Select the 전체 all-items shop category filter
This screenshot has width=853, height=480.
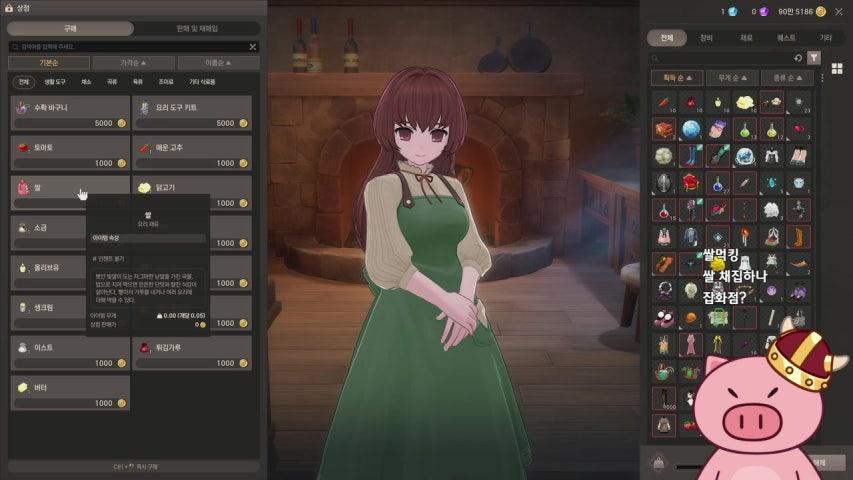tap(23, 82)
